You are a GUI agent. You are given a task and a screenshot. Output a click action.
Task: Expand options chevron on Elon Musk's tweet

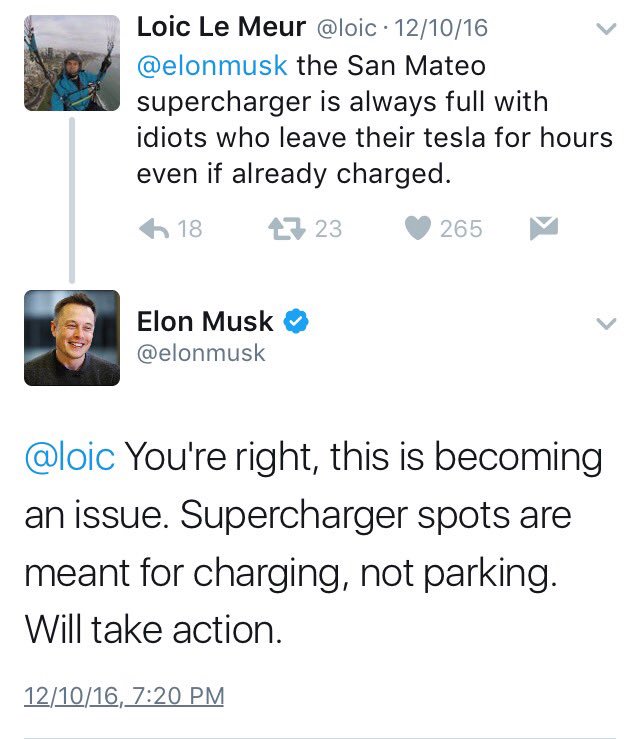(x=606, y=323)
